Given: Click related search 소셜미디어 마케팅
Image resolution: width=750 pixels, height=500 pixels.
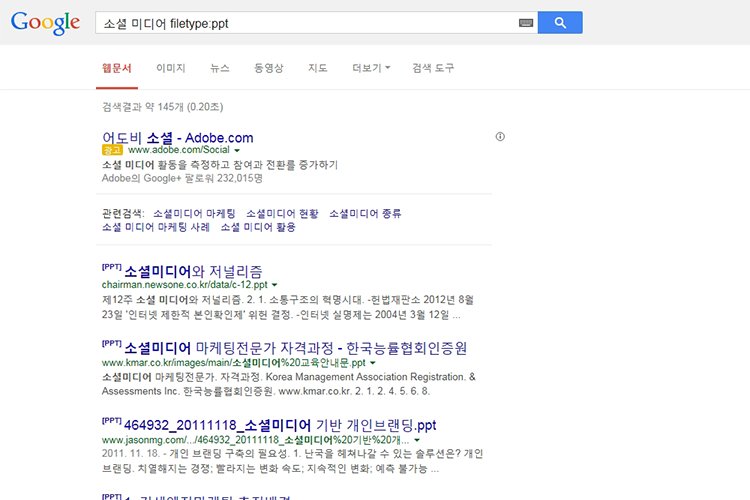Looking at the screenshot, I should [194, 213].
